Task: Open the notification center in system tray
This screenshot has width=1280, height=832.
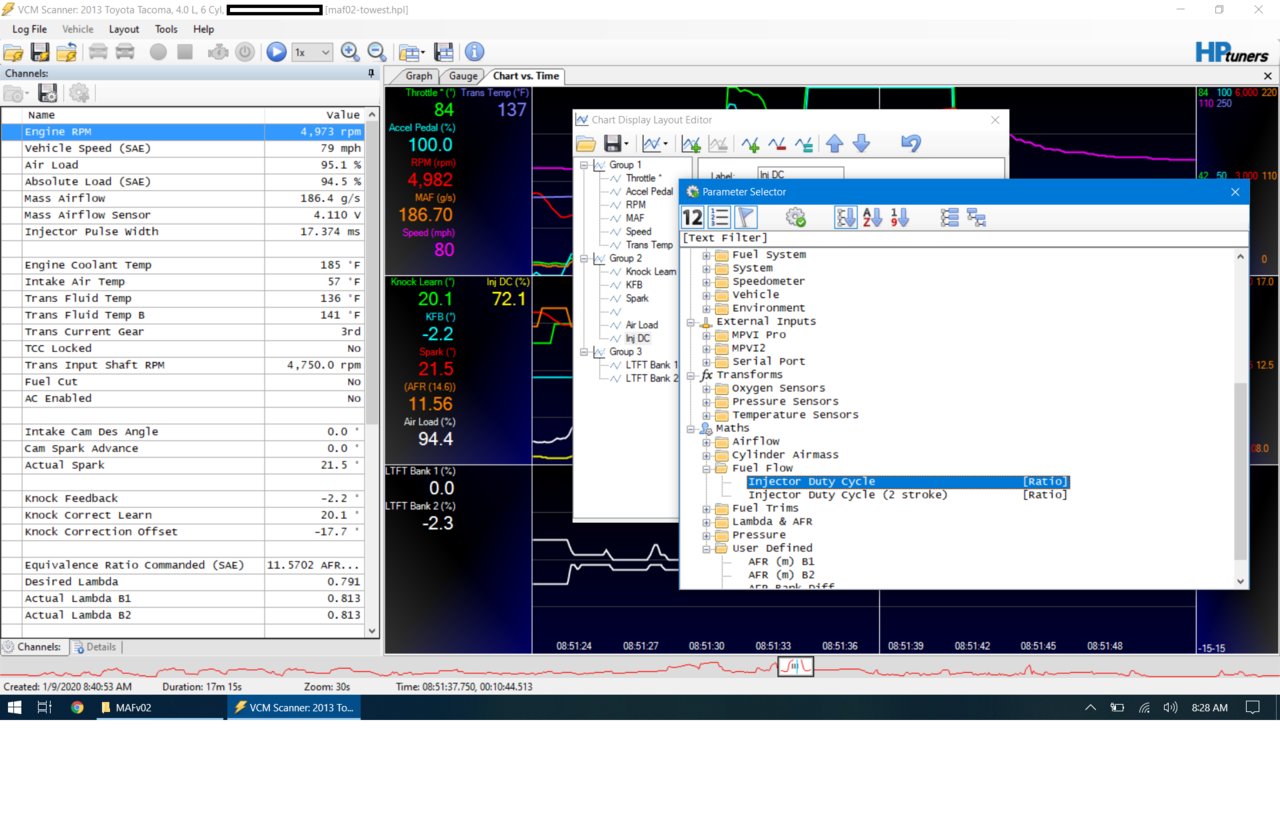Action: click(1252, 707)
